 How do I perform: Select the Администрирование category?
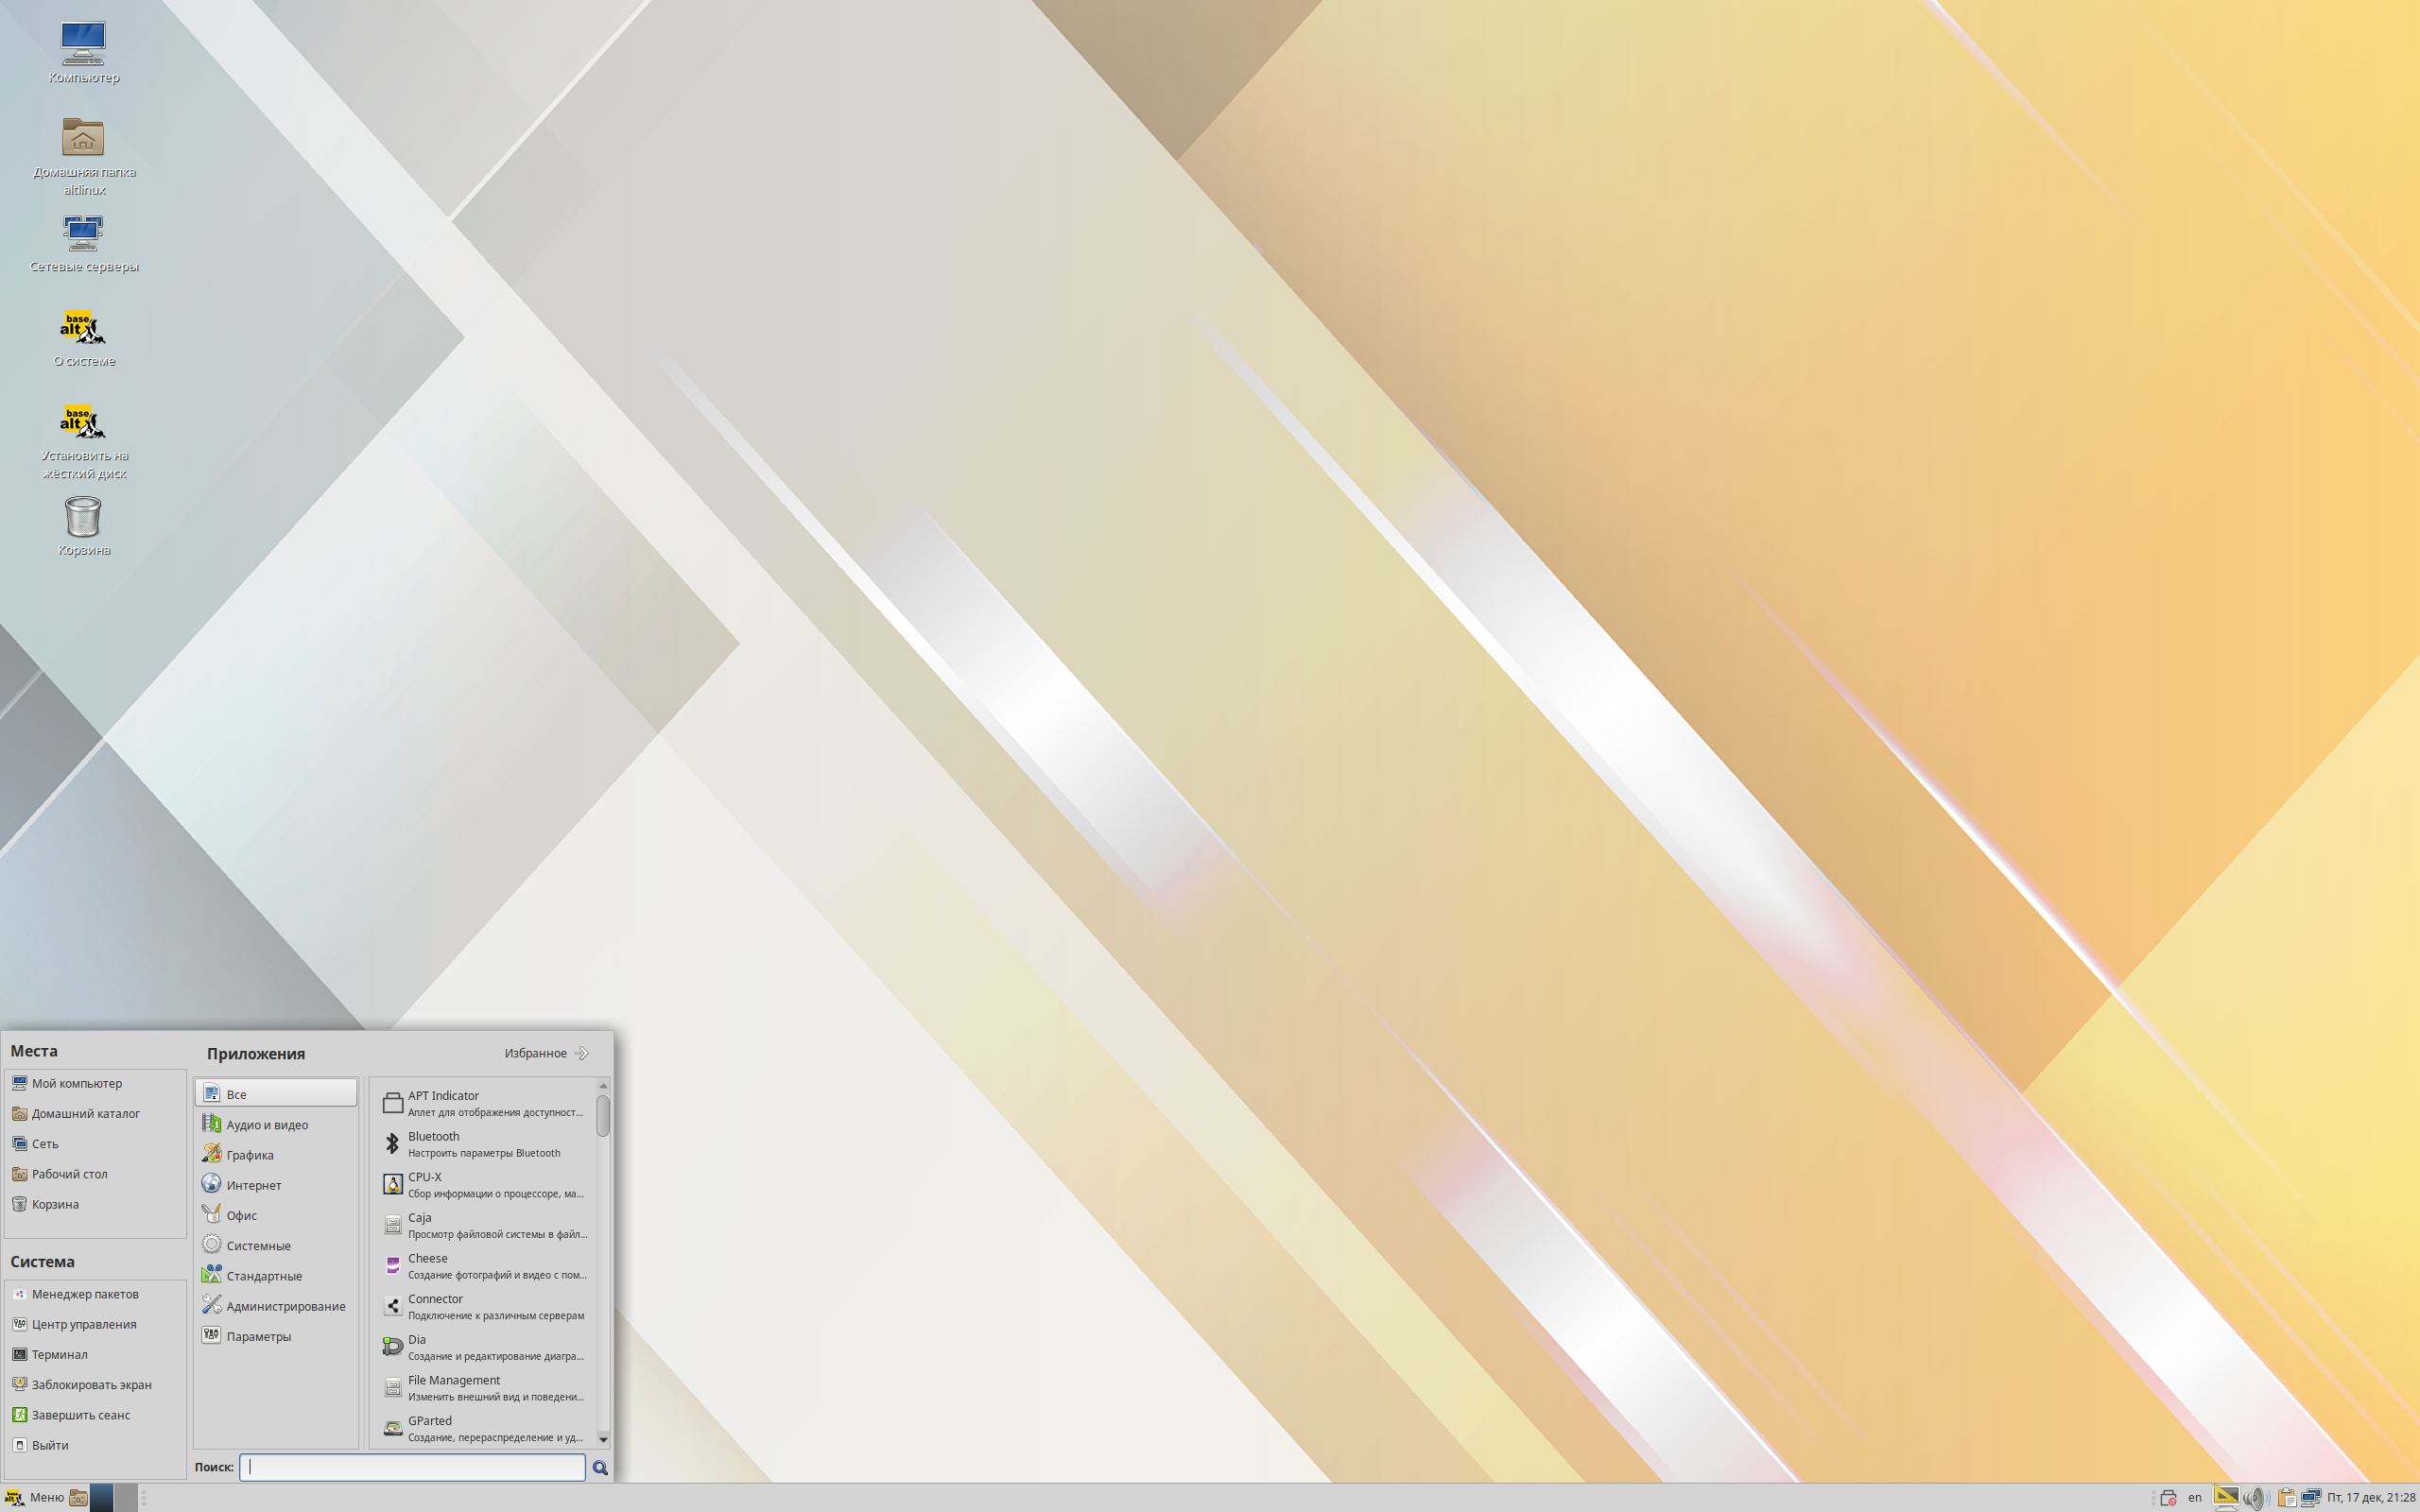click(x=285, y=1306)
